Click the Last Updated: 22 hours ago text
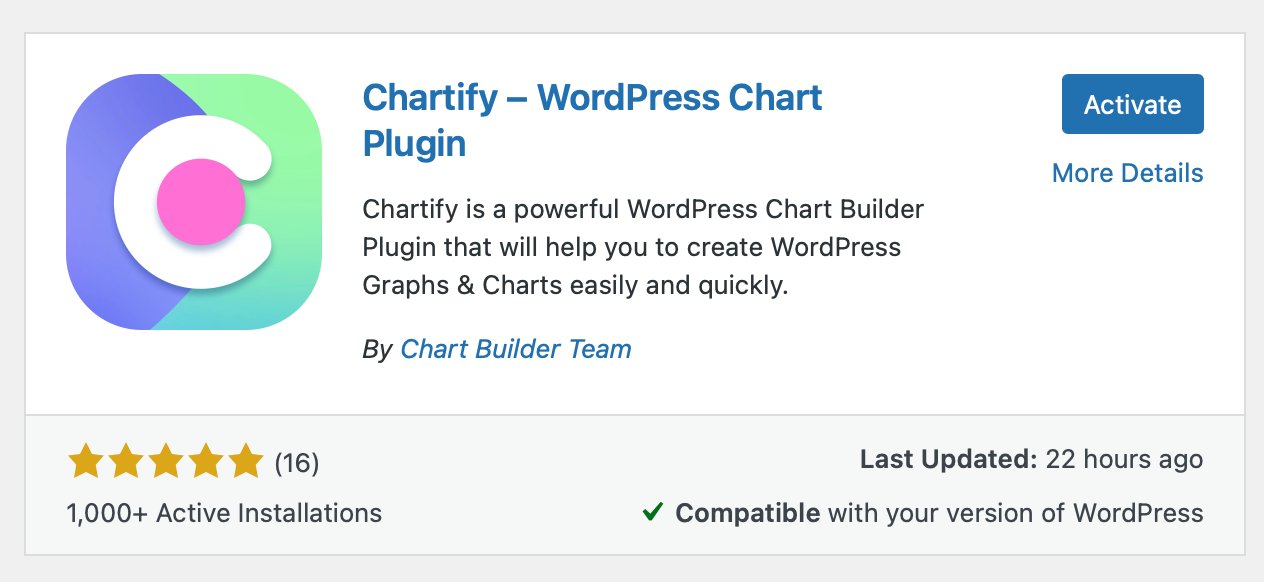This screenshot has width=1264, height=582. [x=1031, y=459]
